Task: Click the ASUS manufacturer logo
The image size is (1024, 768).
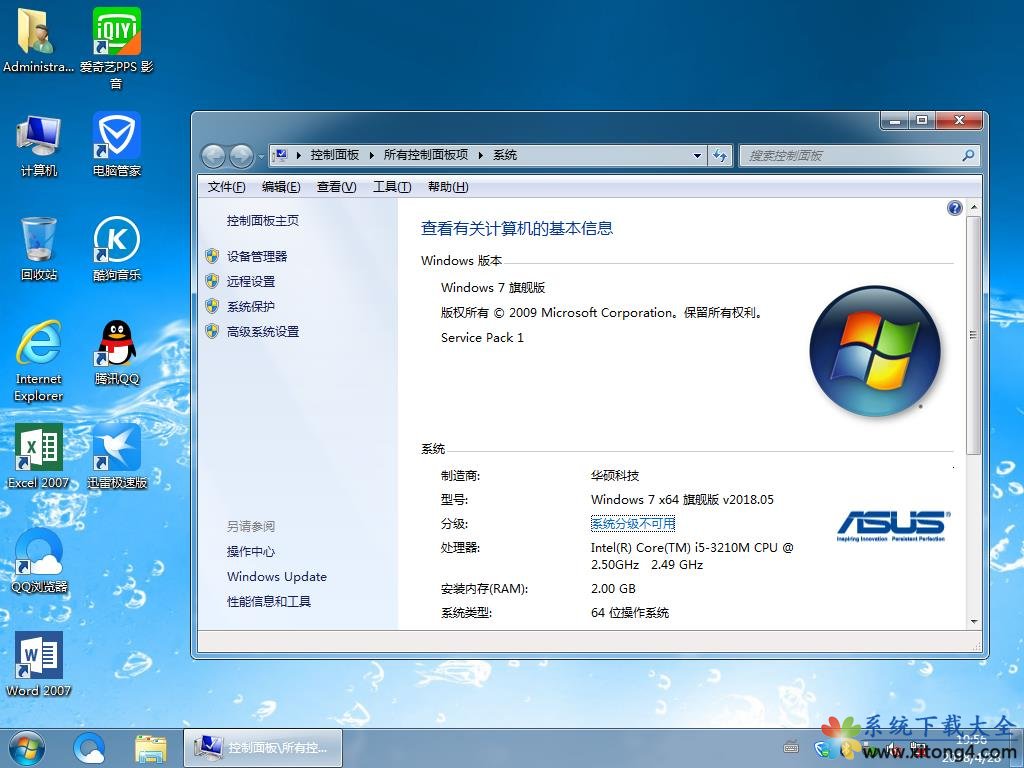Action: coord(893,526)
